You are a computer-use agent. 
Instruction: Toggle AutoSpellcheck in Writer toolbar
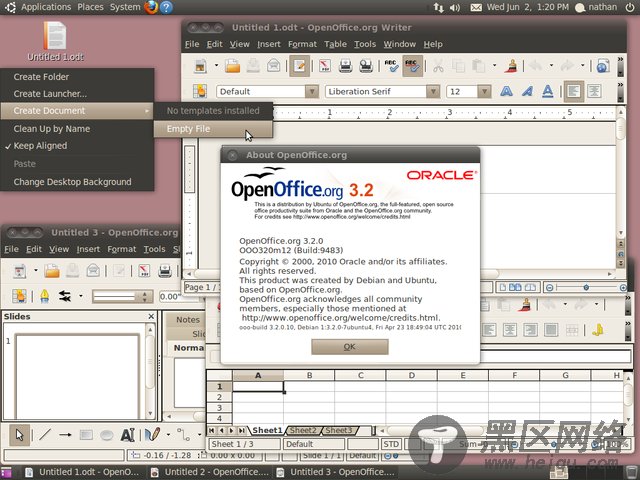pyautogui.click(x=412, y=66)
